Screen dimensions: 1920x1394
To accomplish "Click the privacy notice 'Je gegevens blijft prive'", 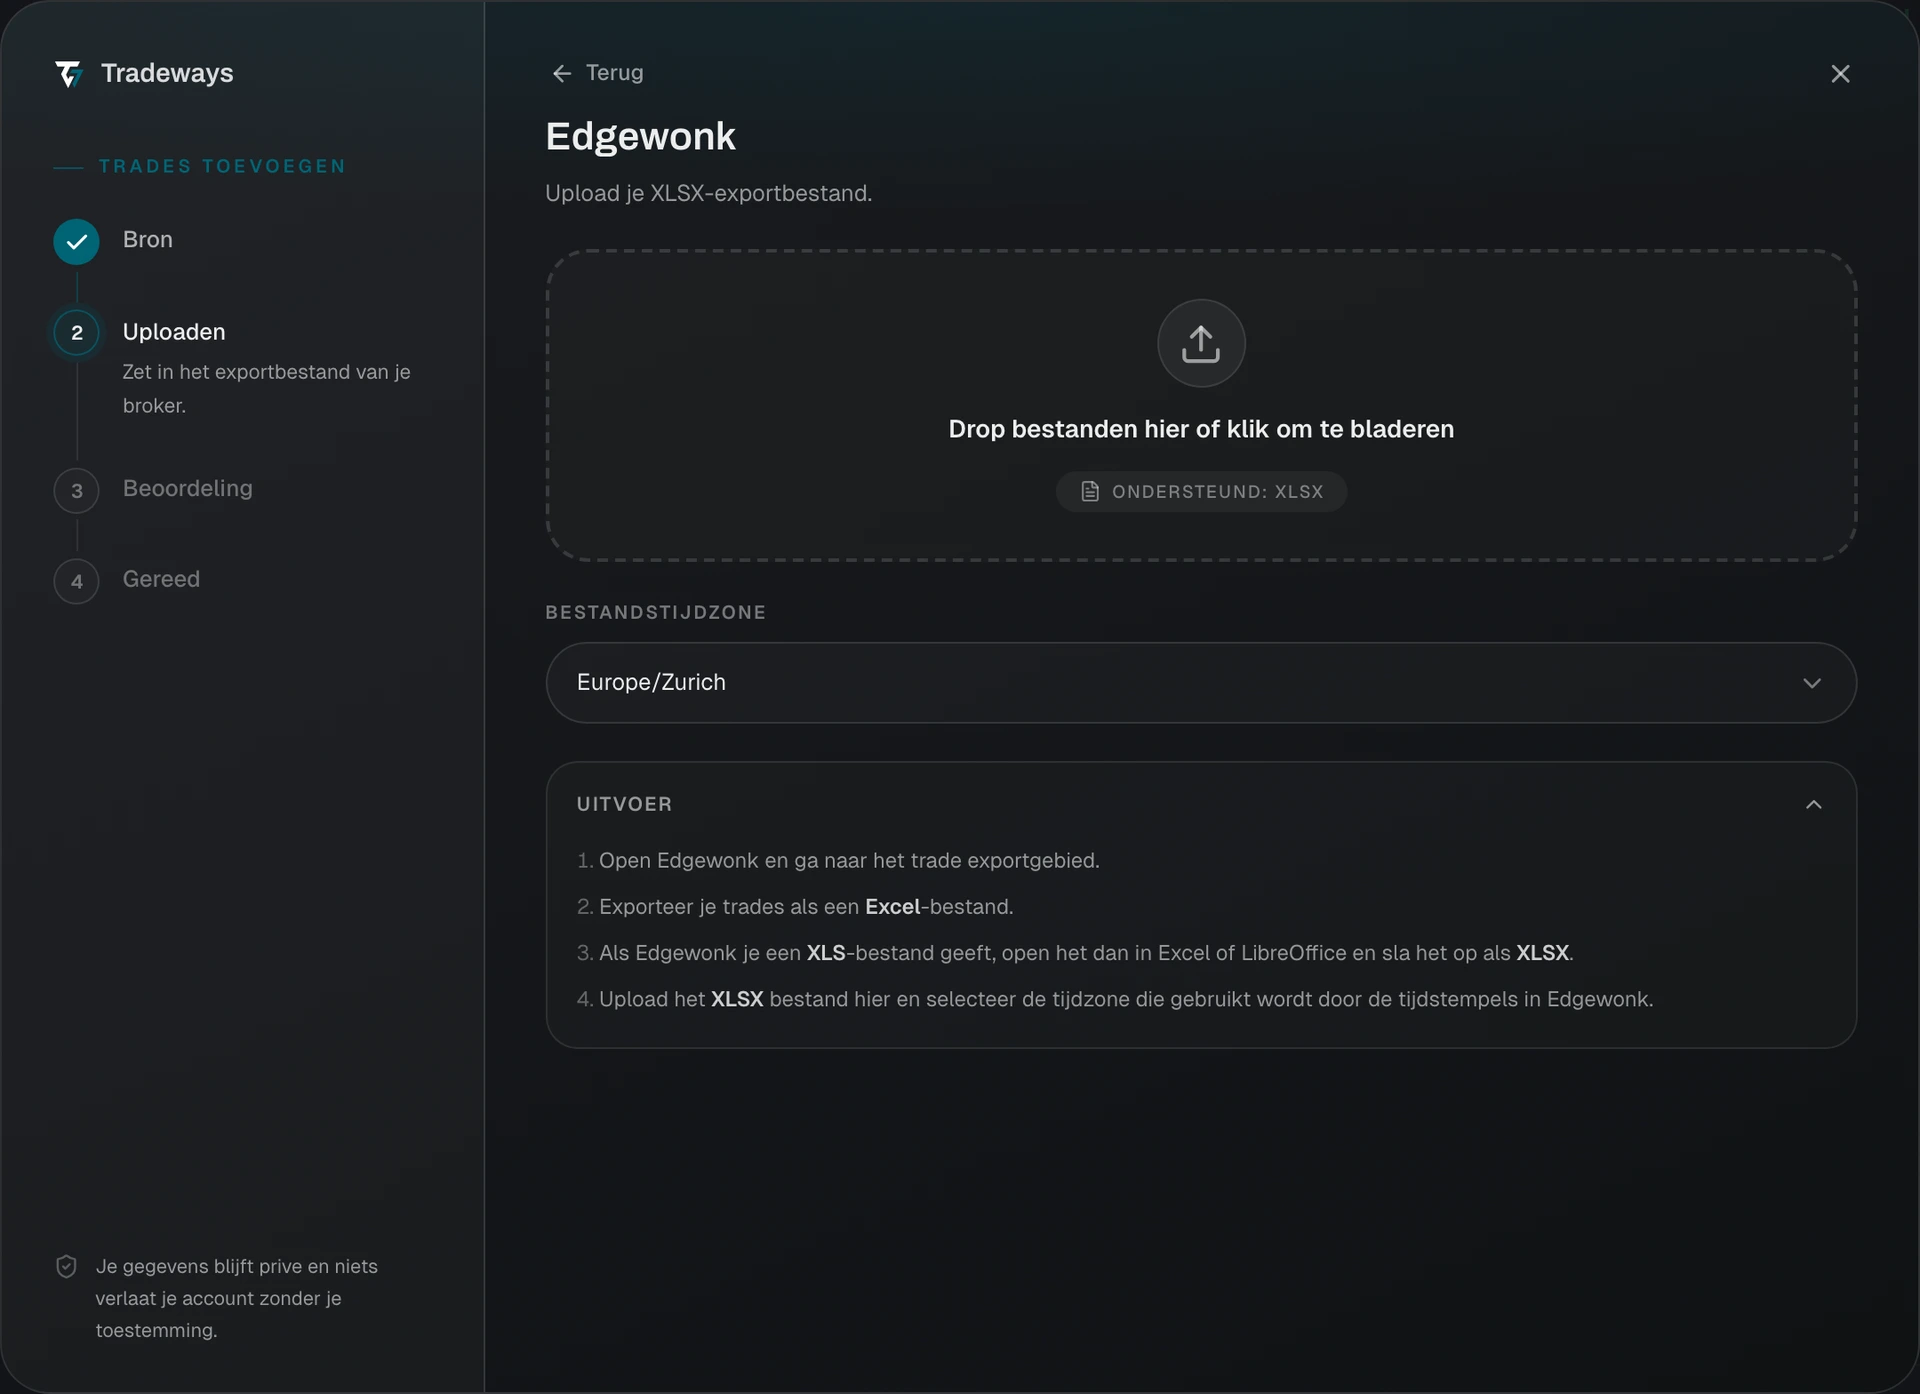I will click(236, 1298).
